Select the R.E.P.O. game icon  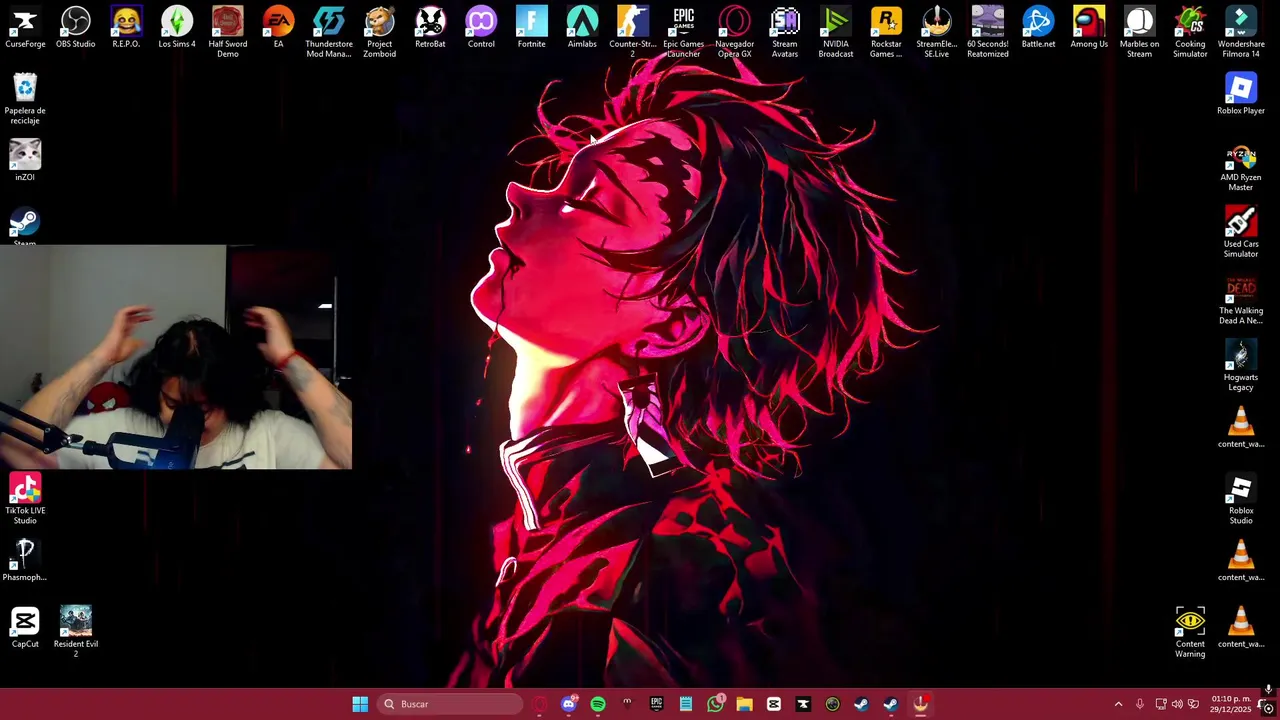pos(126,28)
